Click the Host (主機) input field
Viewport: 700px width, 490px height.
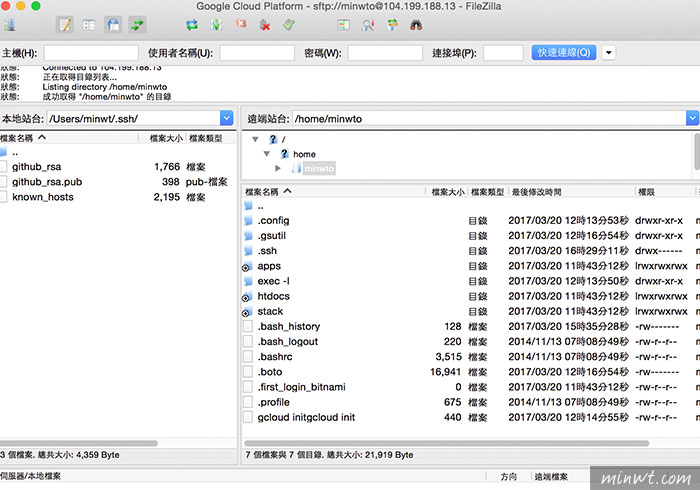pyautogui.click(x=91, y=53)
